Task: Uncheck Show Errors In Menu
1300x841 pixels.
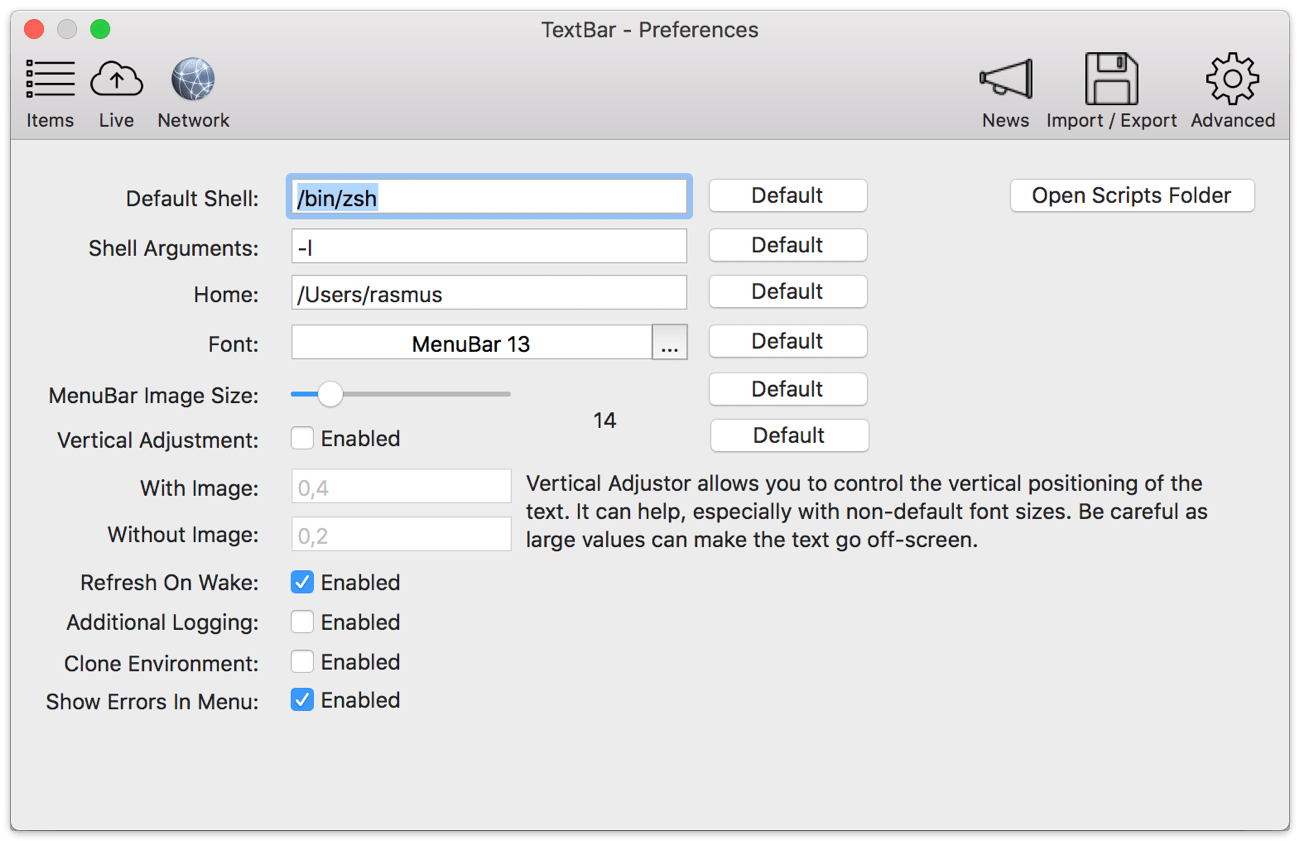Action: tap(302, 700)
